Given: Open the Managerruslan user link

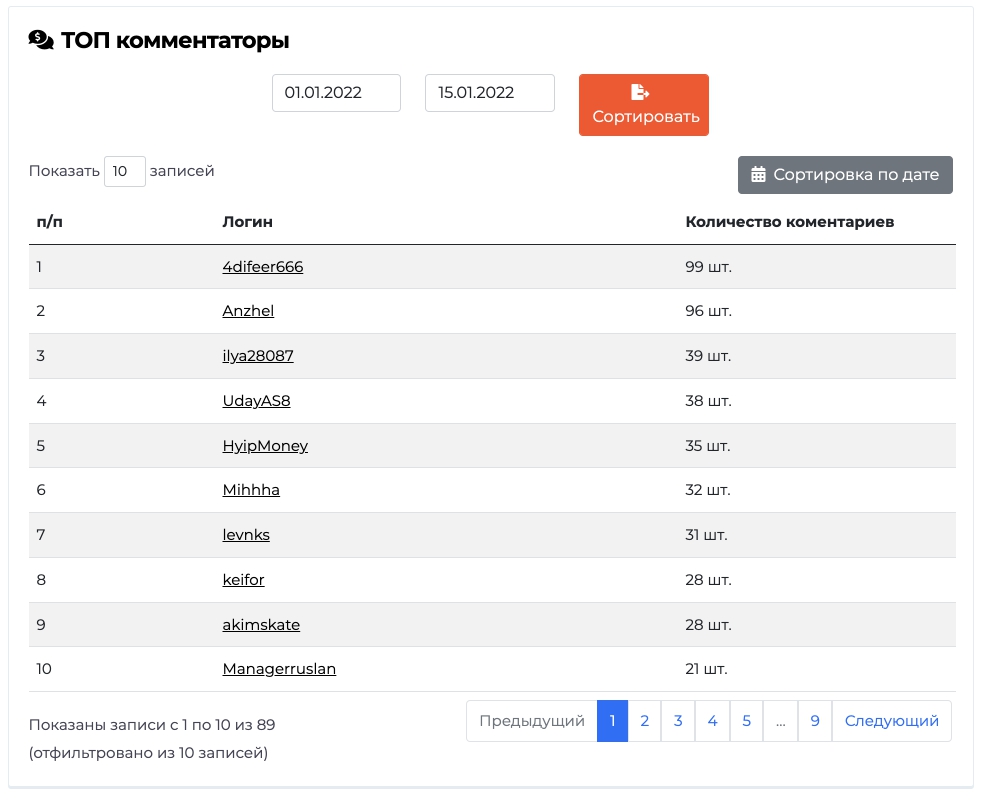Looking at the screenshot, I should [x=279, y=669].
